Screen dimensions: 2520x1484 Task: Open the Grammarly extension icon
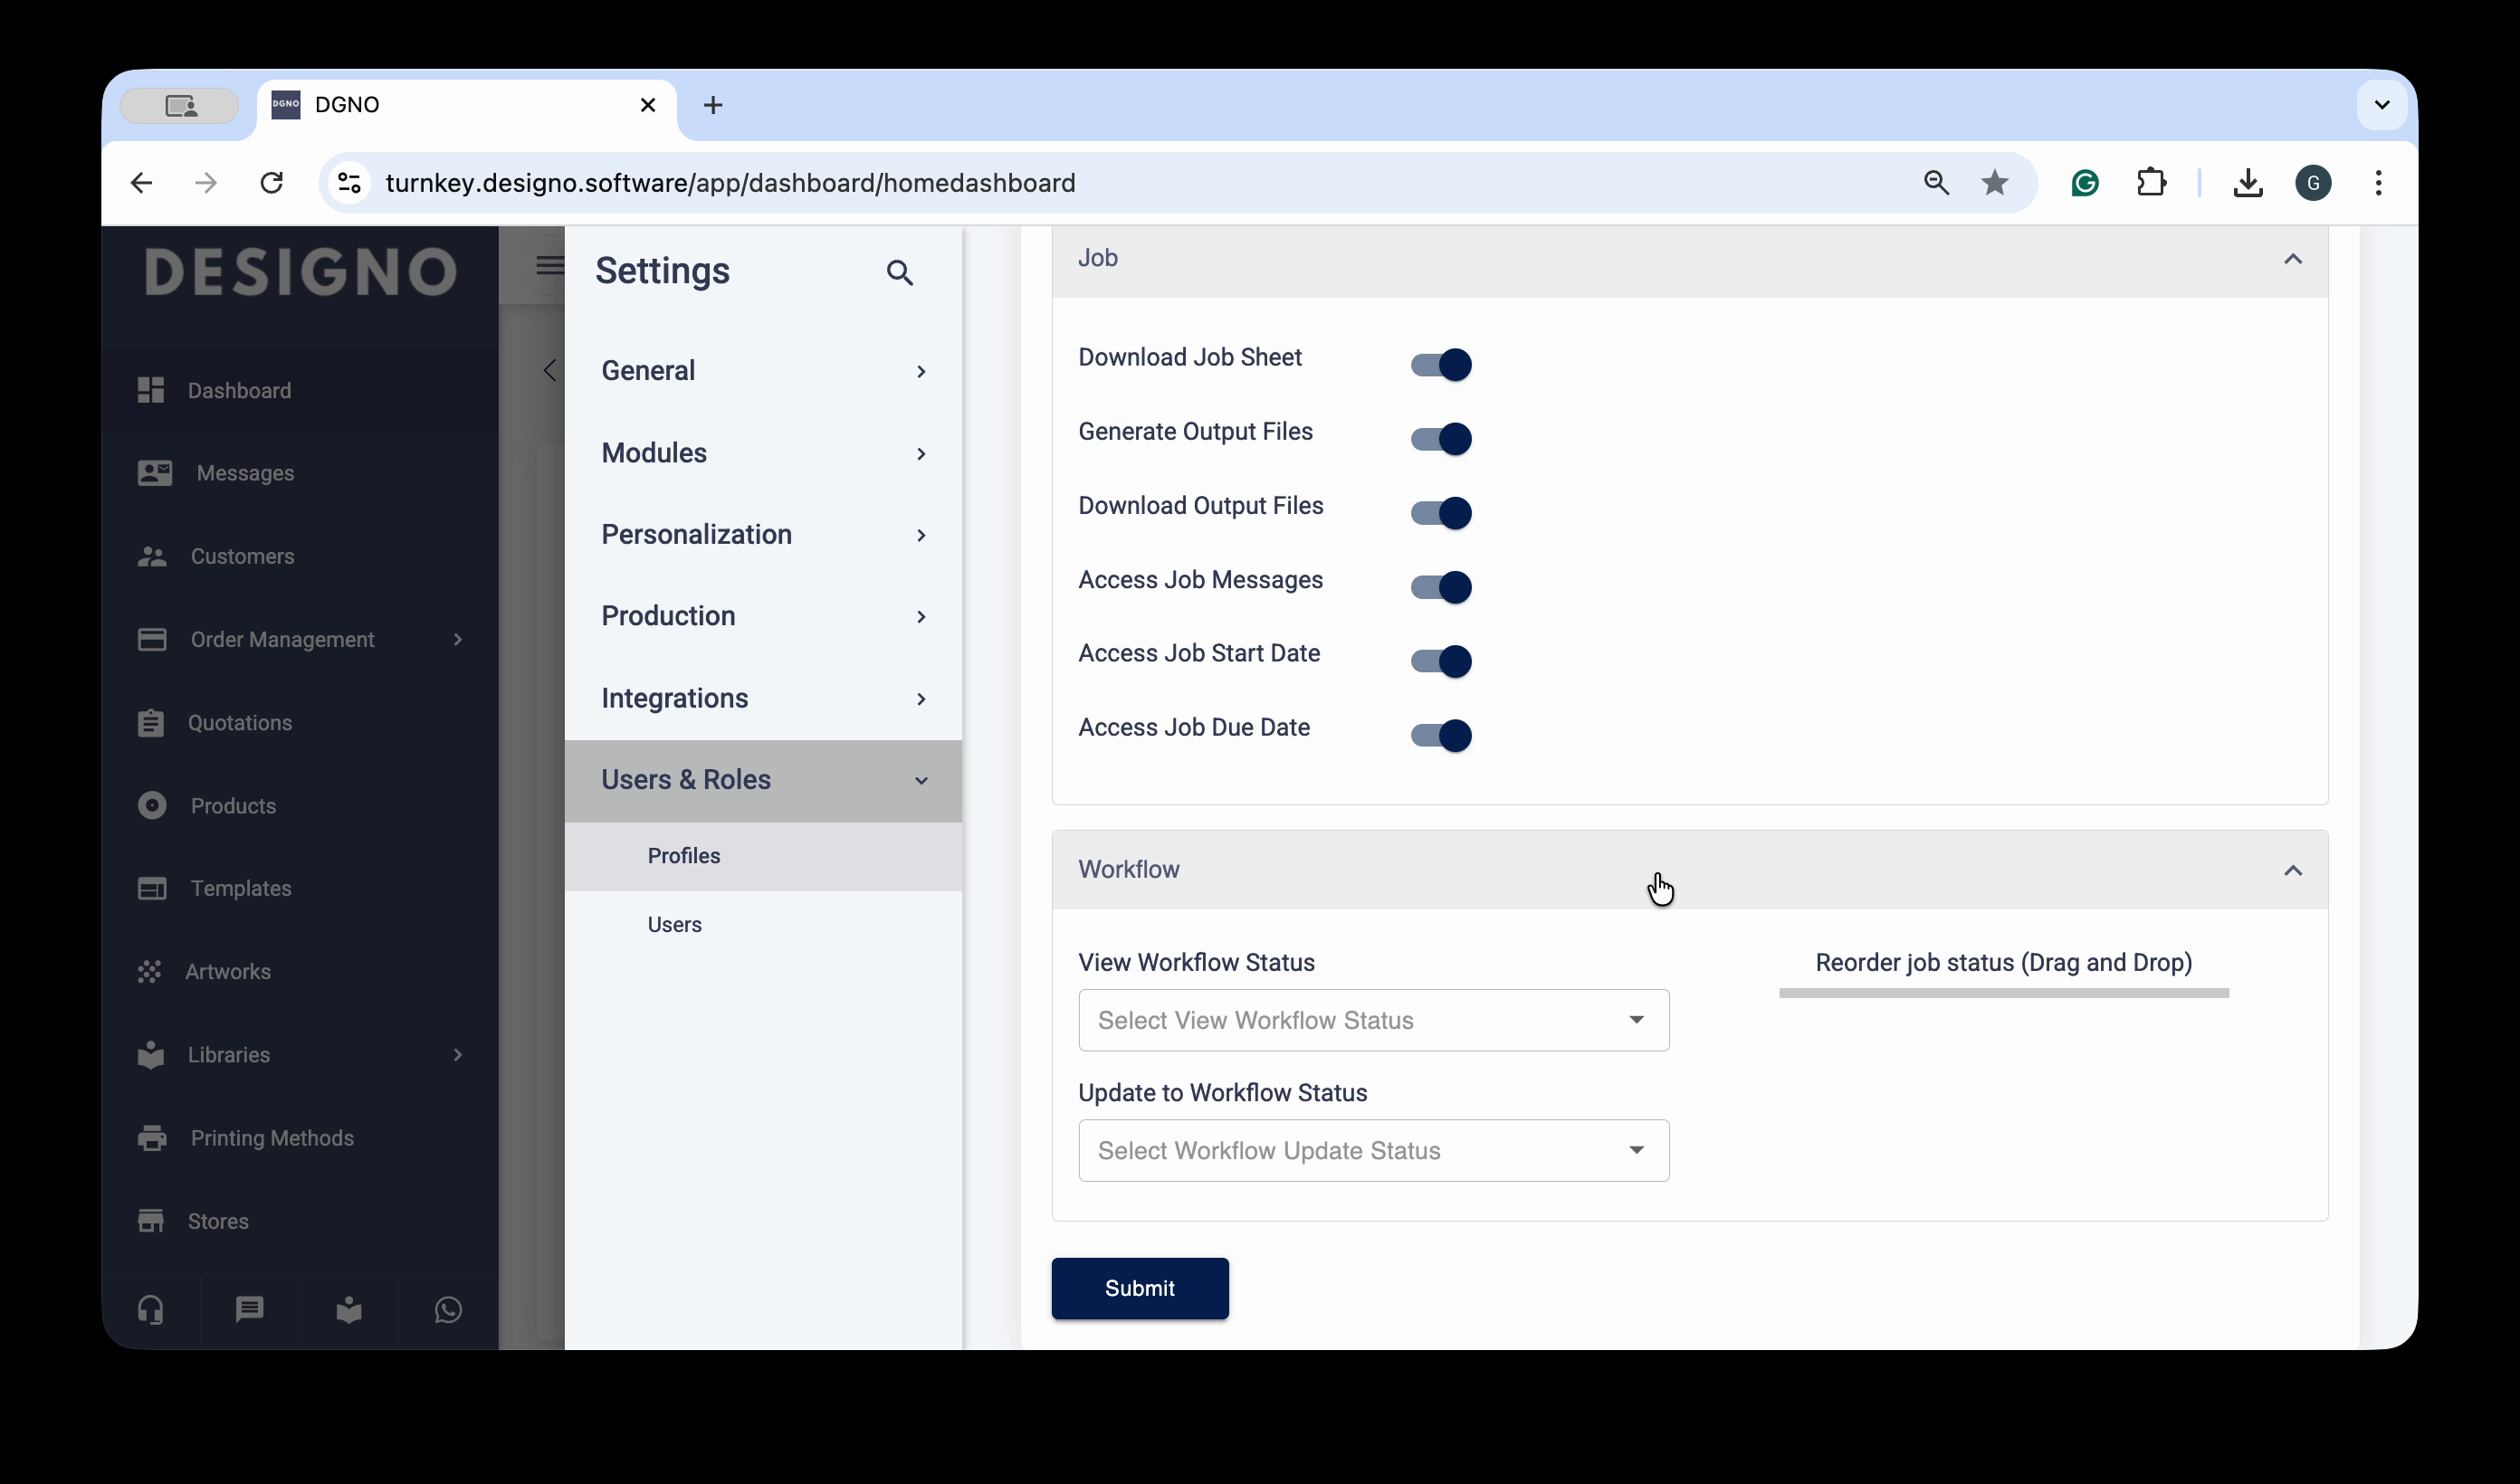[x=2085, y=183]
